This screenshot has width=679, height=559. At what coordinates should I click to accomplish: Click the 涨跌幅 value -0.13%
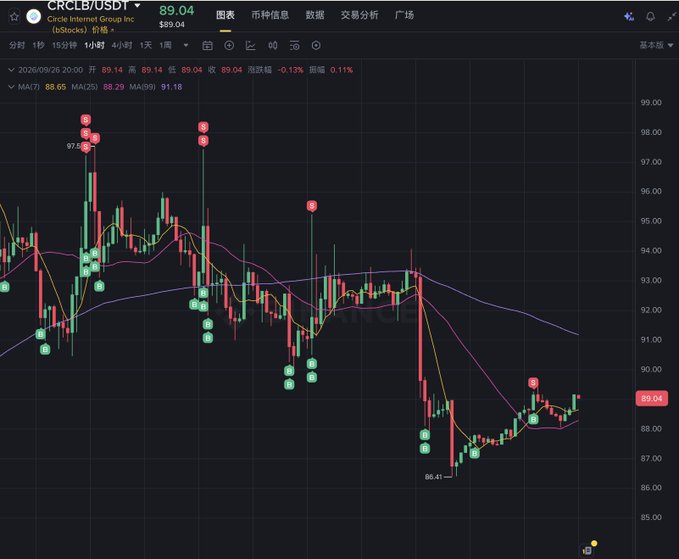(290, 70)
